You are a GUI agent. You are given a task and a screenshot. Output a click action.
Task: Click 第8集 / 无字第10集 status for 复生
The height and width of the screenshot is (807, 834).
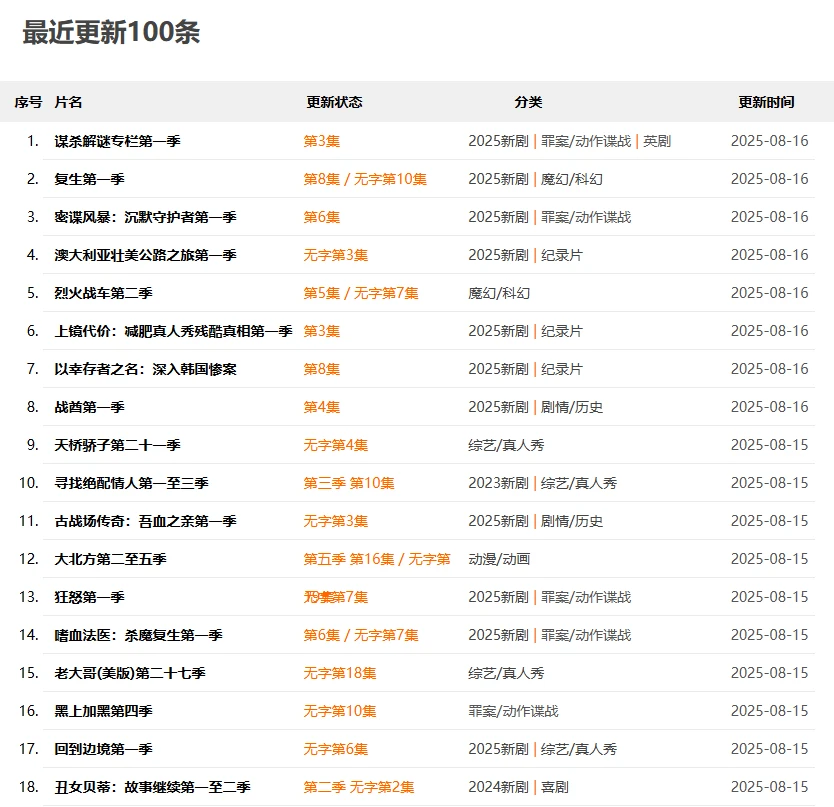click(x=365, y=179)
